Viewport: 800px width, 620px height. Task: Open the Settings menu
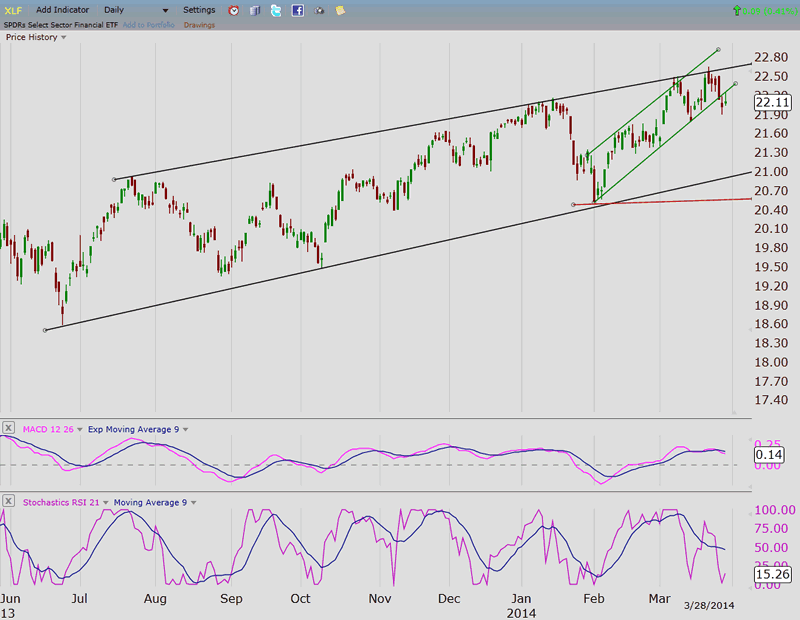[x=198, y=10]
